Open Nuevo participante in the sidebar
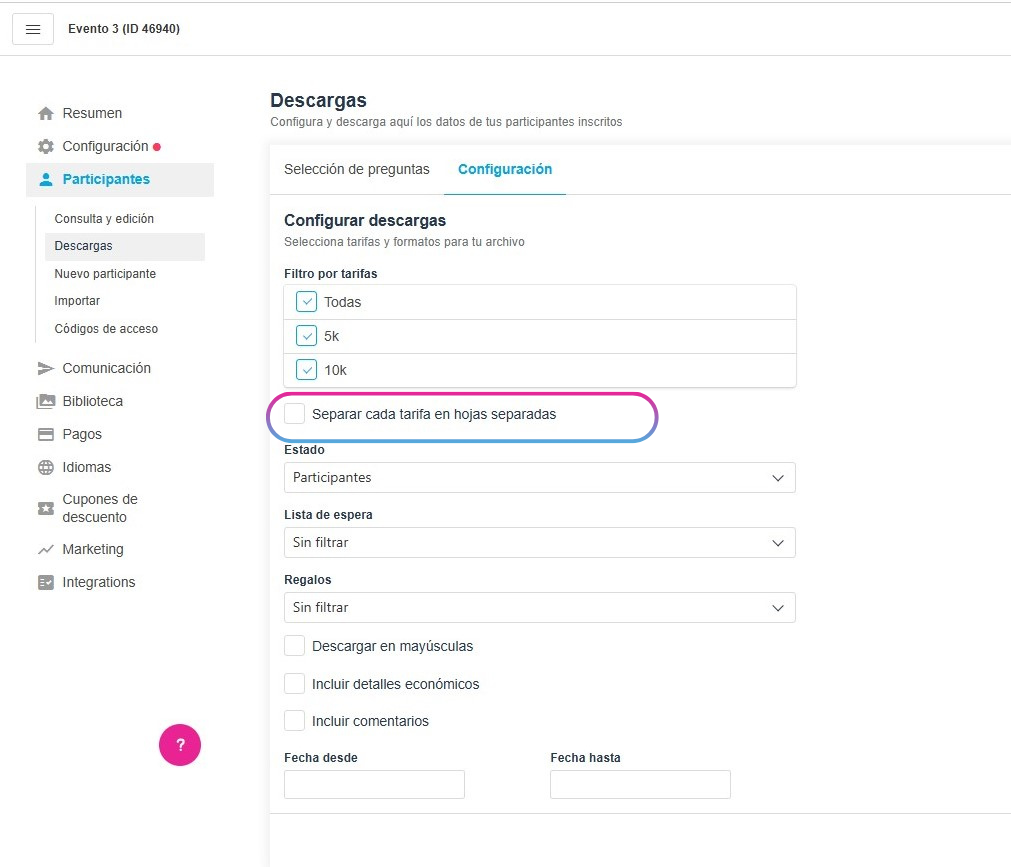The image size is (1011, 867). tap(105, 274)
